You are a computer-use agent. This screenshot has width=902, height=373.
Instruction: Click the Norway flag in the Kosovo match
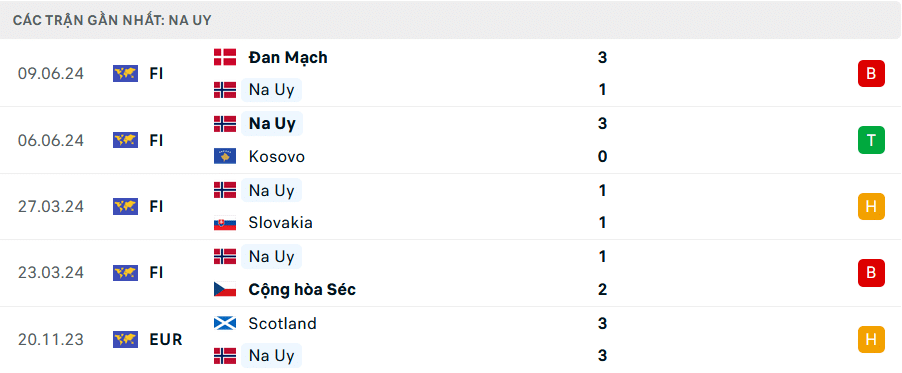click(225, 124)
